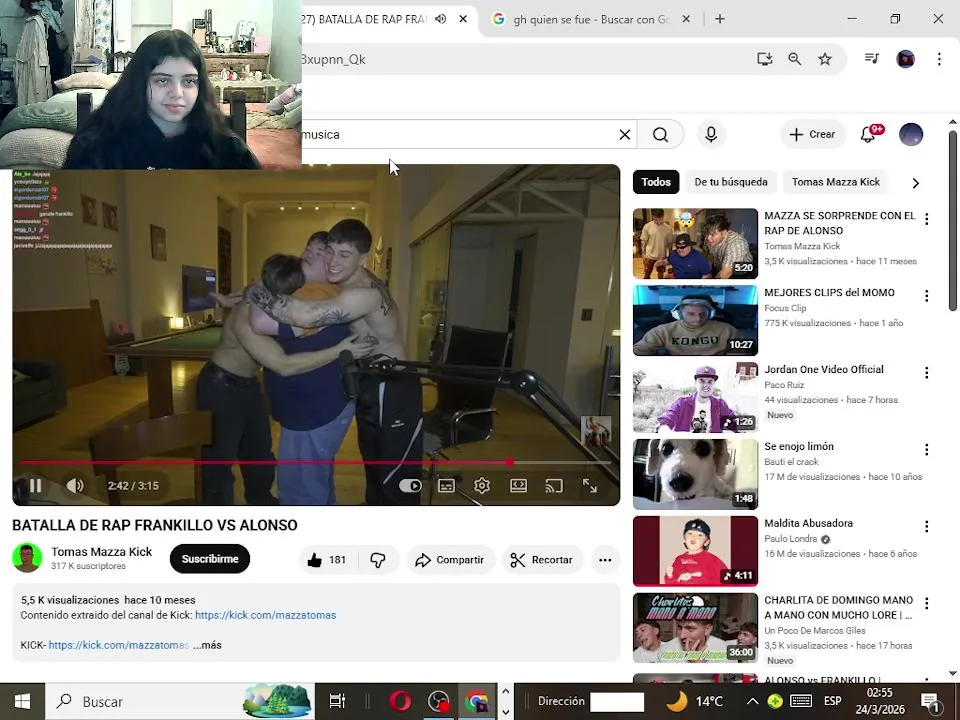Show more filter chips with the arrow
The image size is (960, 720).
(x=915, y=183)
